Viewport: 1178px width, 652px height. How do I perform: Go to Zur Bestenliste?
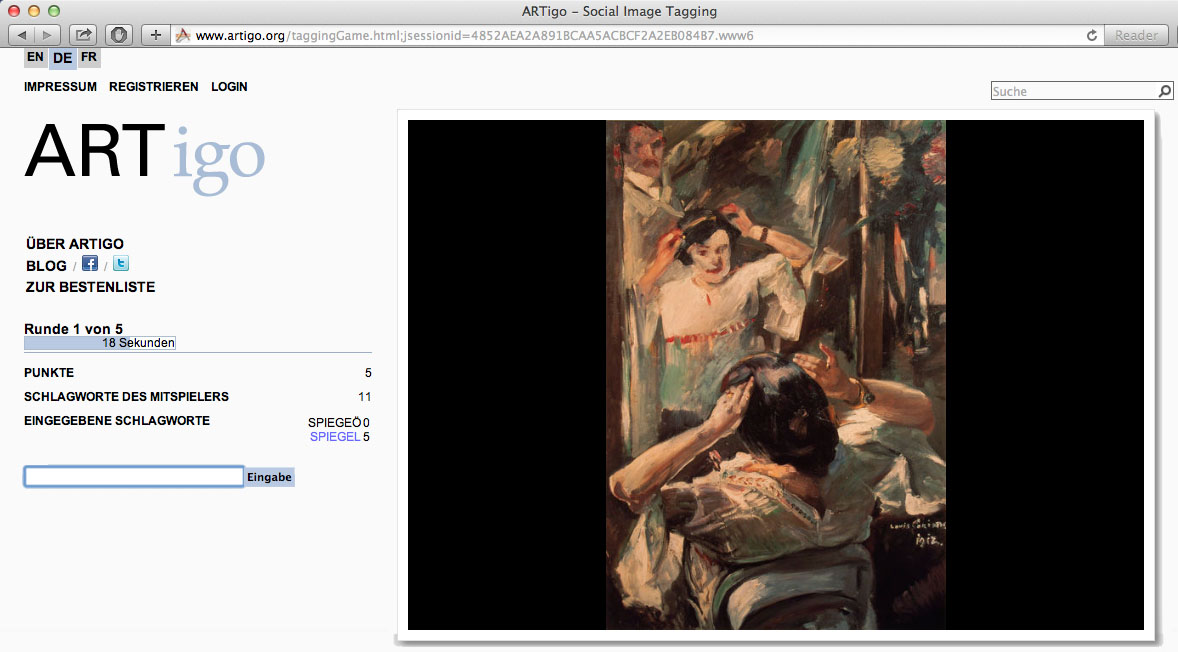pyautogui.click(x=90, y=287)
